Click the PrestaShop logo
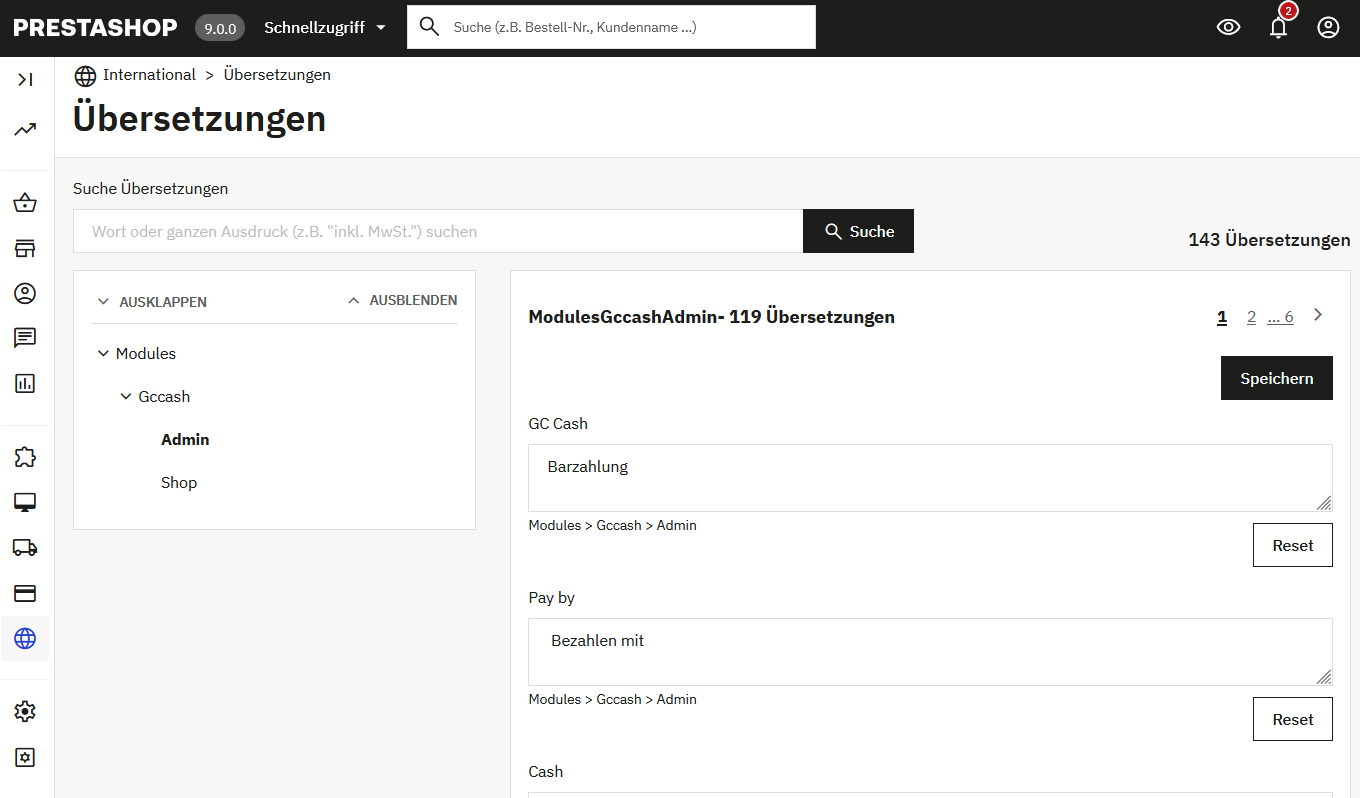Screen dimensions: 1360x798 point(95,27)
